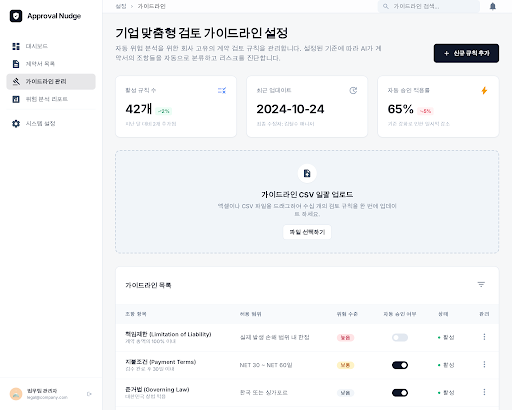Click the dashboard grid icon in sidebar
512x410 pixels.
click(16, 46)
